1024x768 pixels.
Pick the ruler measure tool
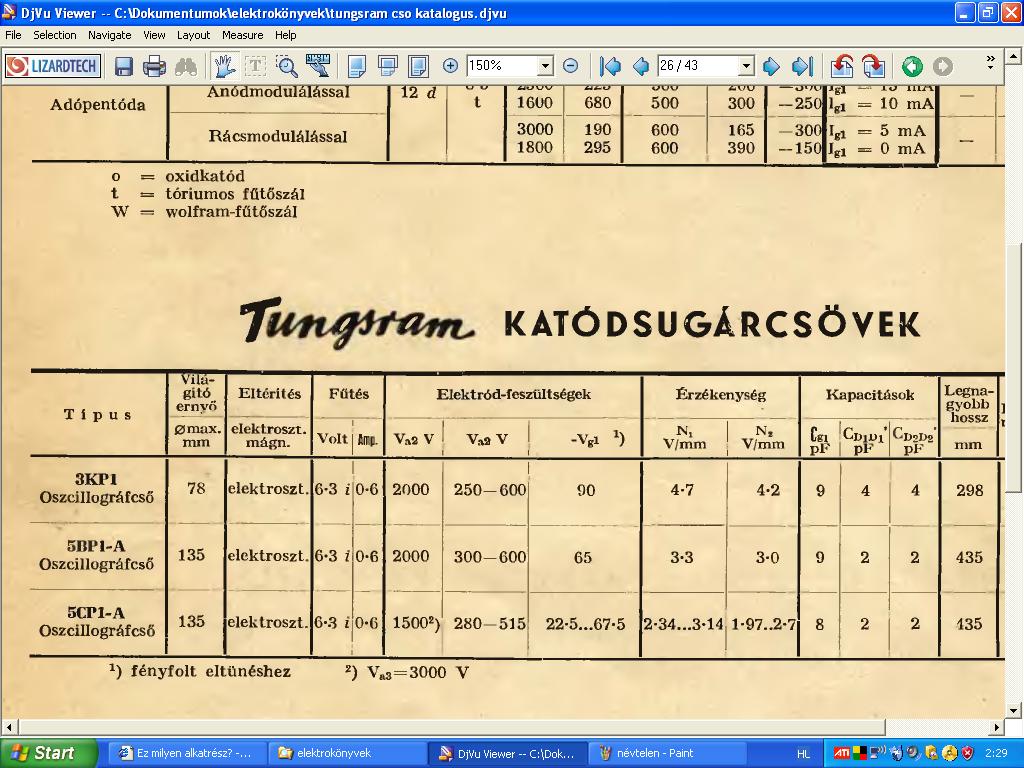tap(318, 66)
